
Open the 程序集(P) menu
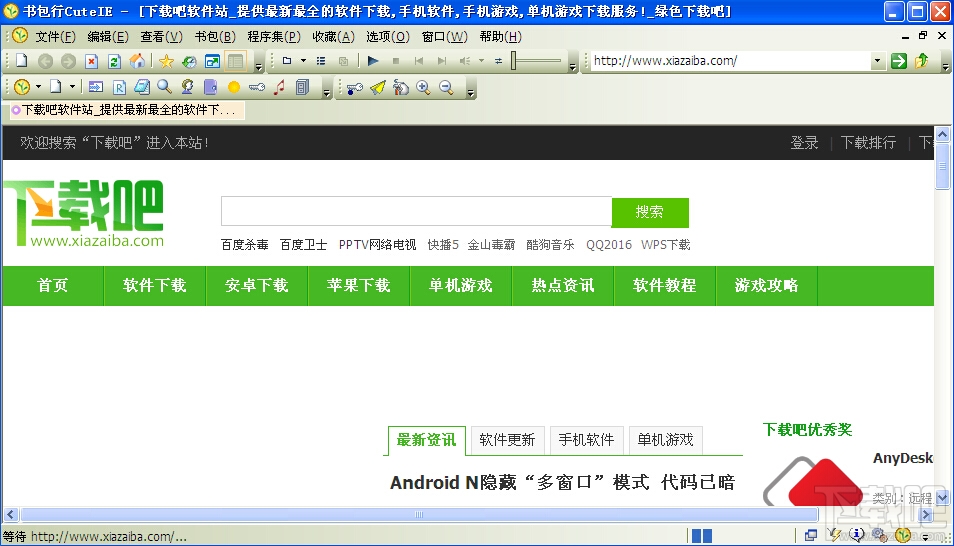(x=274, y=37)
